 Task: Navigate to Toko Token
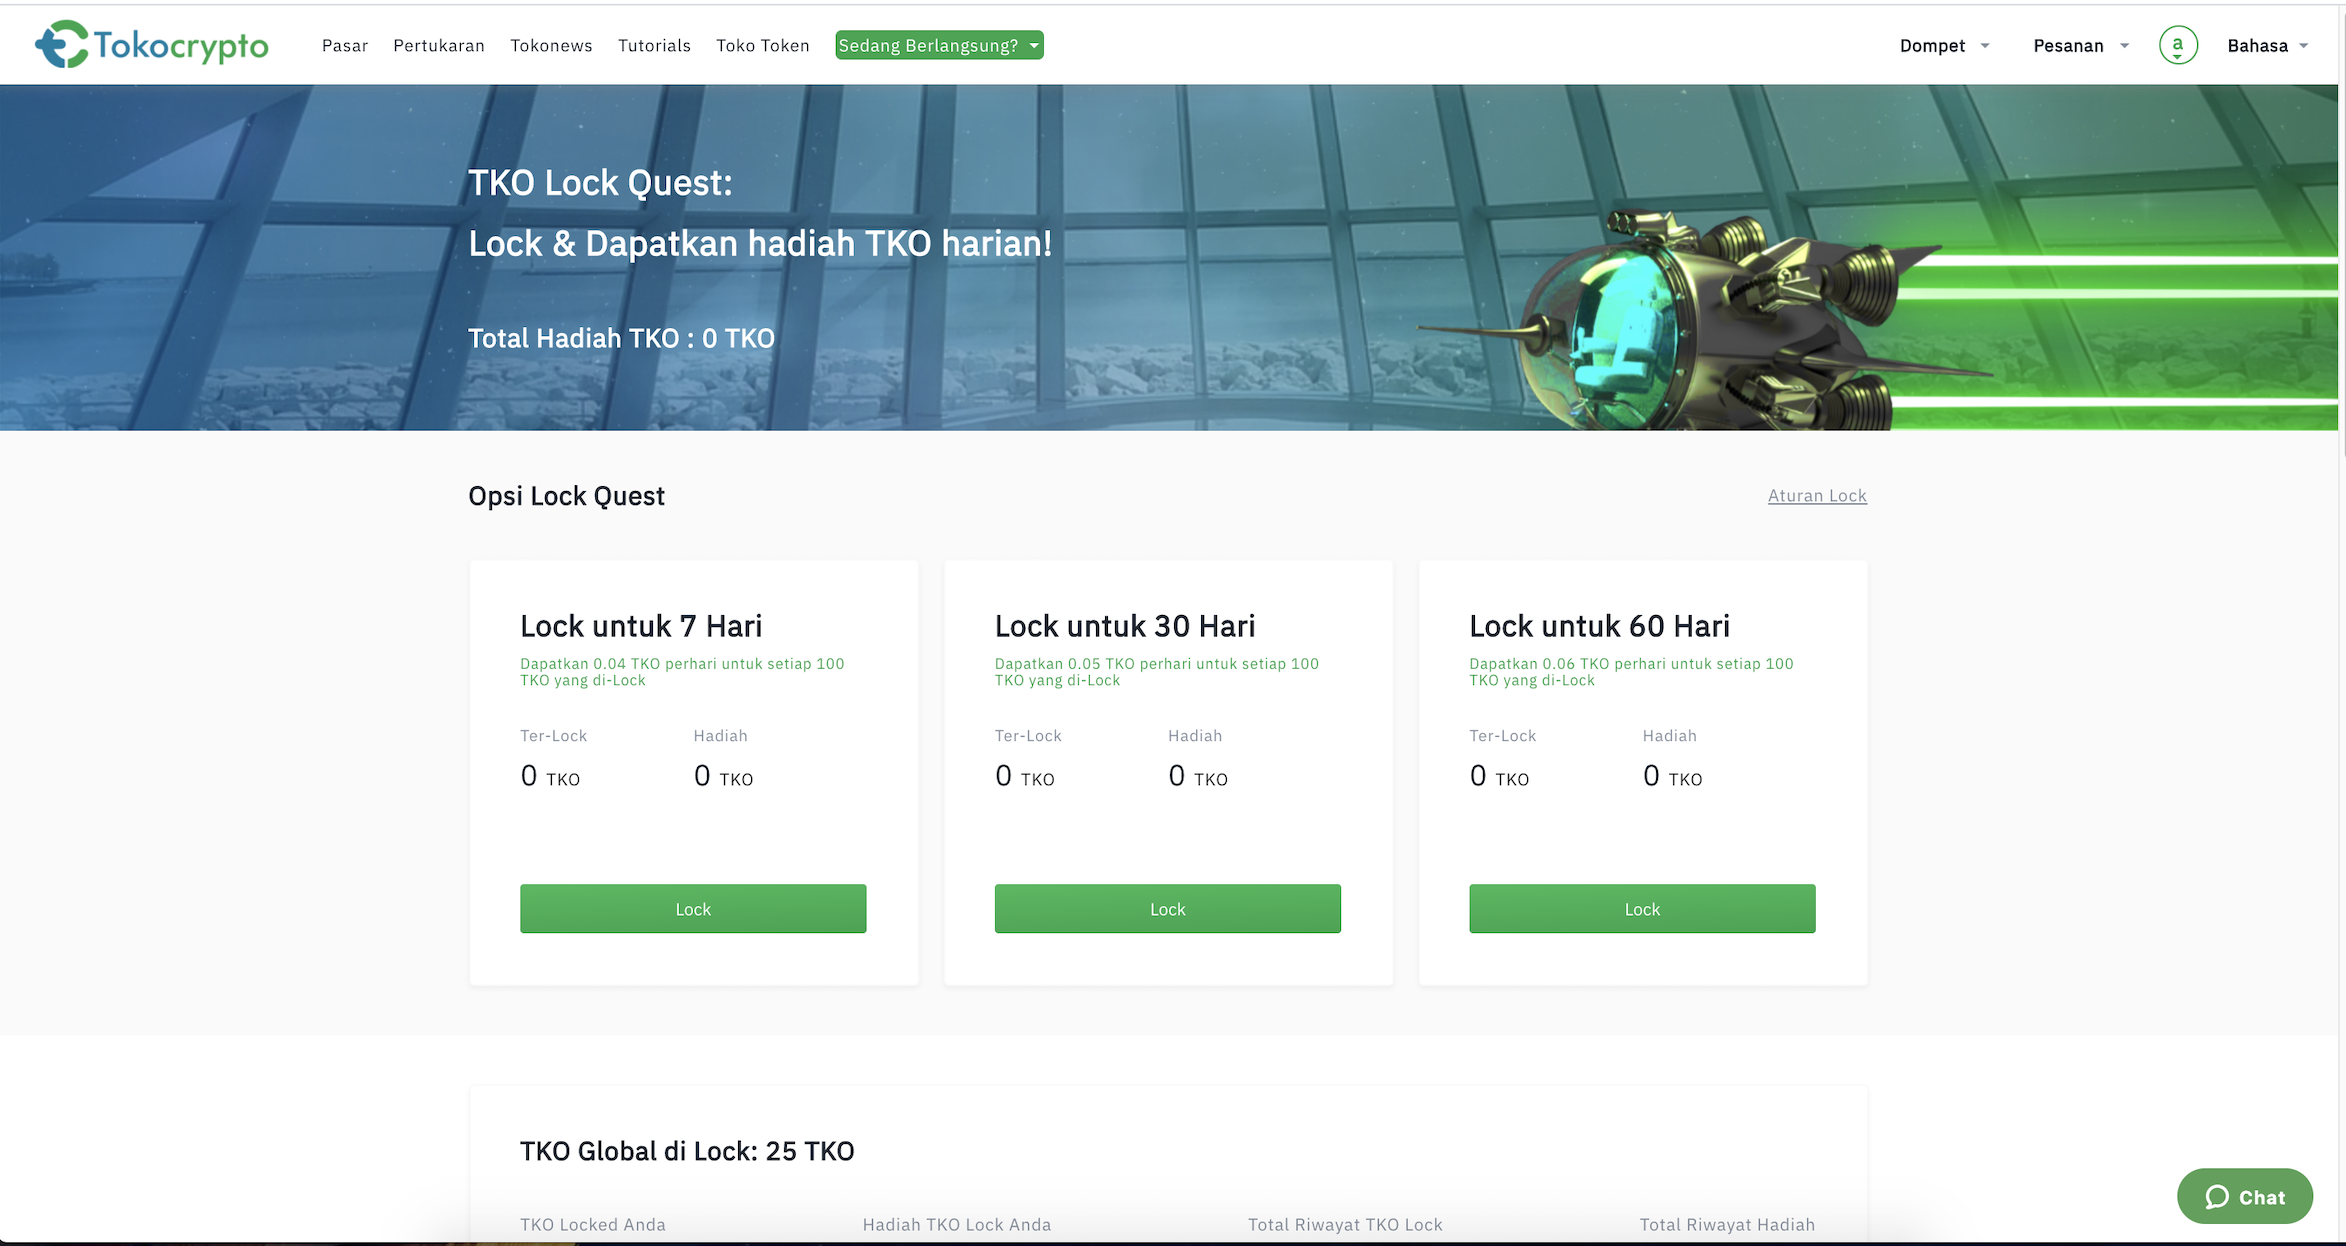[x=763, y=45]
